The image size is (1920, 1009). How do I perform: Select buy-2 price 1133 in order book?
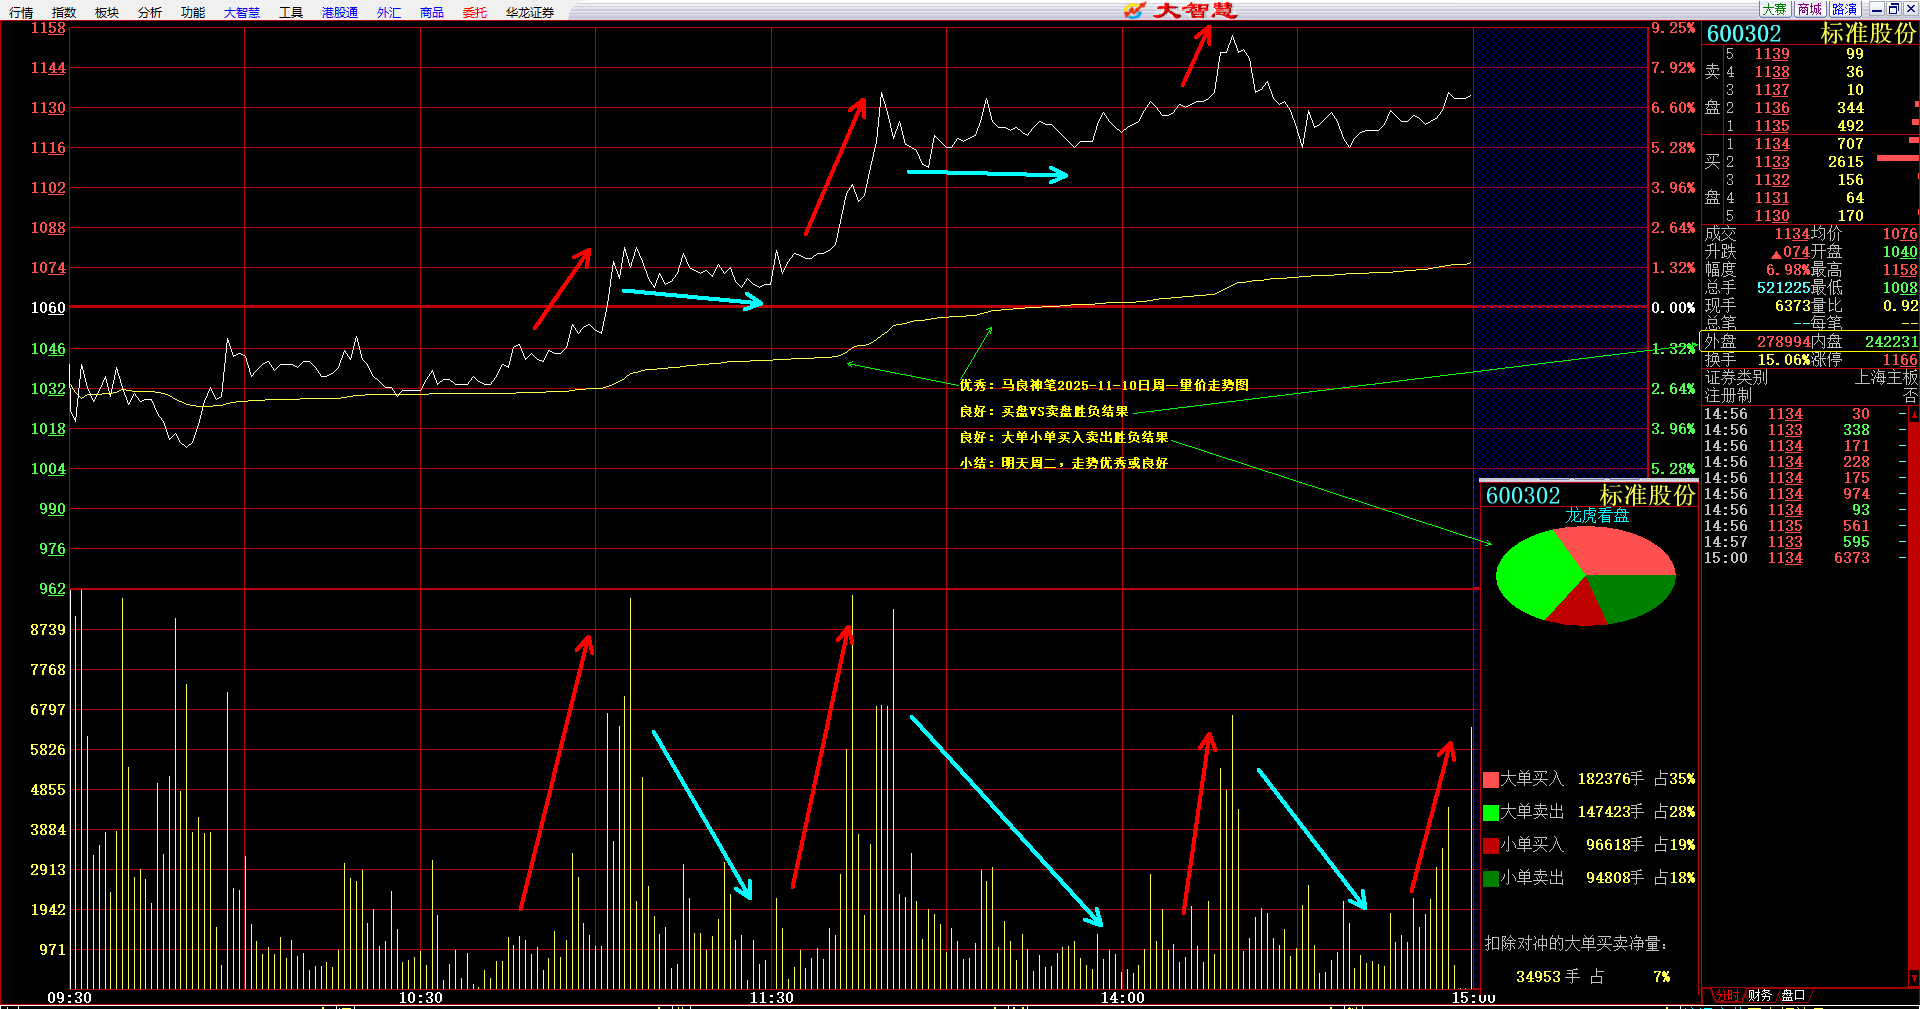tap(1772, 162)
